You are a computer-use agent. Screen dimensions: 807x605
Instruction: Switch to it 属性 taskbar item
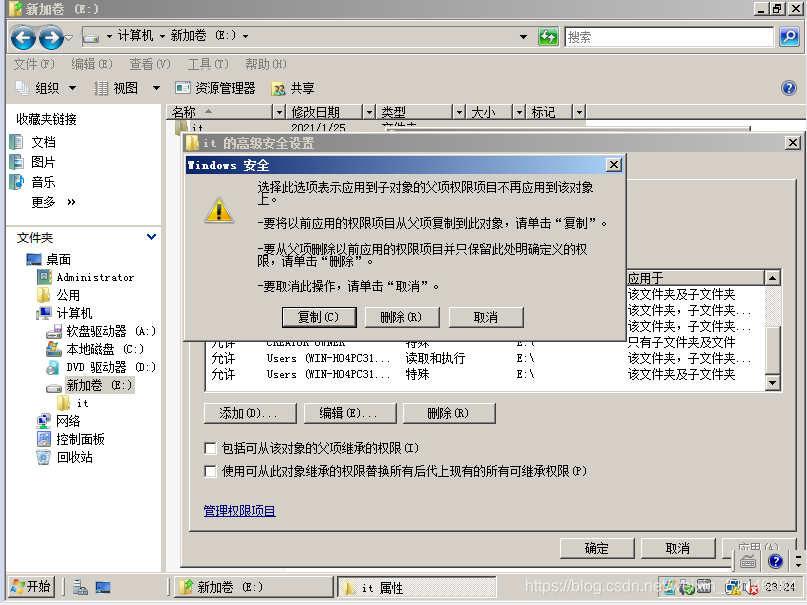tap(416, 587)
